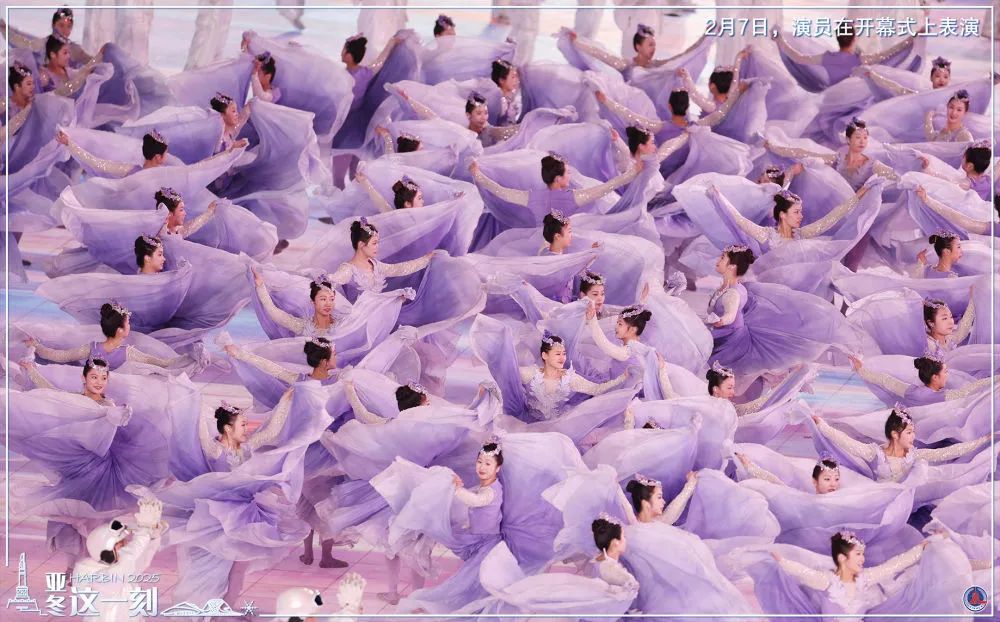This screenshot has height=622, width=1000.
Task: Click the HARBIN 2025 text logo
Action: (114, 578)
